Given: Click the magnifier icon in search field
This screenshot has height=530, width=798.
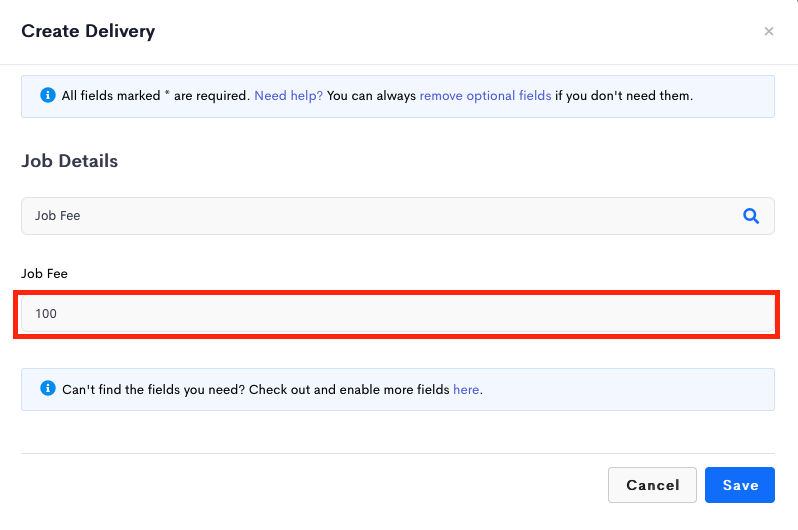Looking at the screenshot, I should (751, 216).
